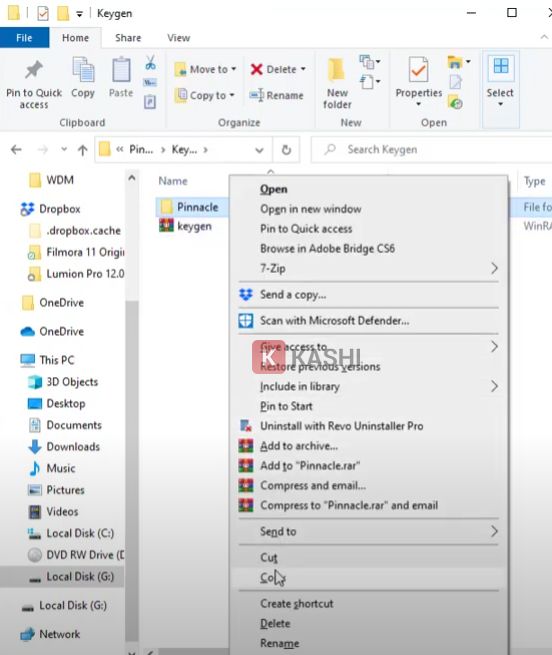Click the Music note icon in sidebar
The height and width of the screenshot is (655, 552).
(35, 468)
